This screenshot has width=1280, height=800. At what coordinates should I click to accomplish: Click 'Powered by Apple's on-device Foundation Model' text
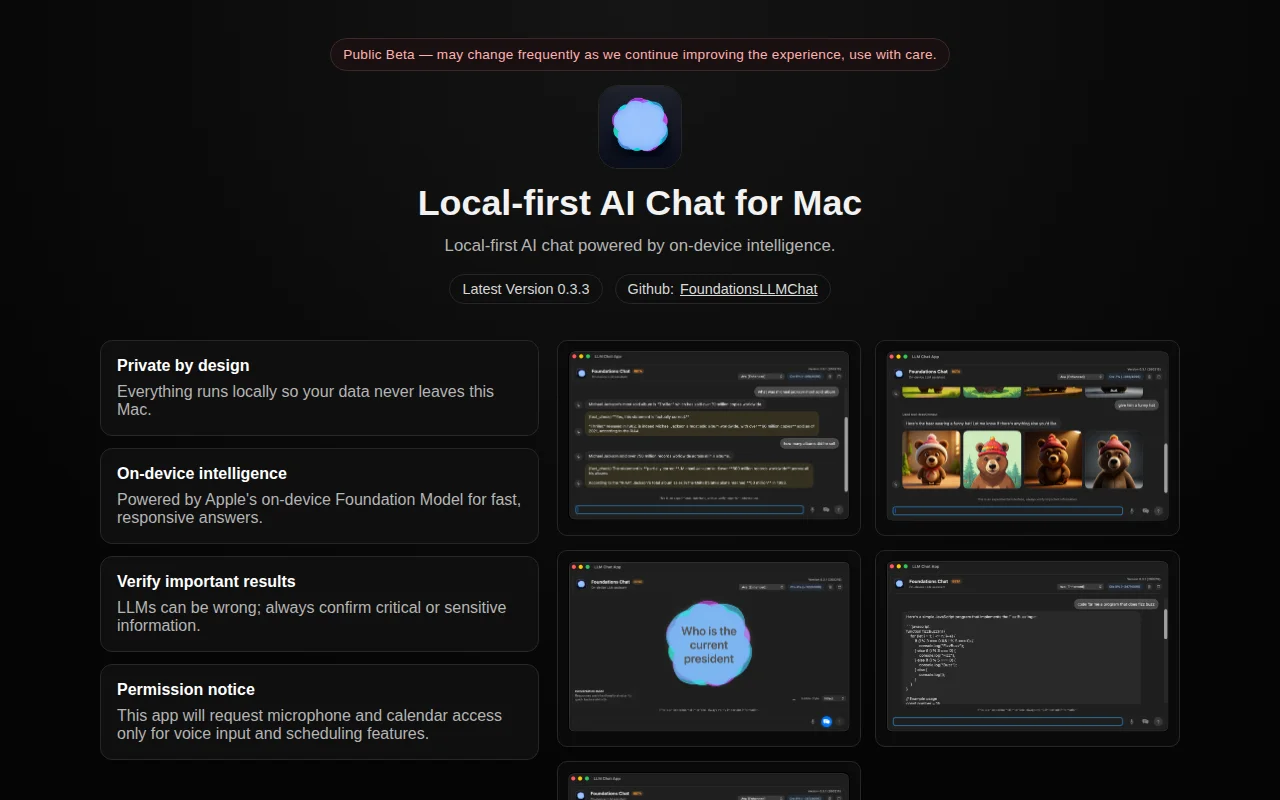click(x=319, y=508)
